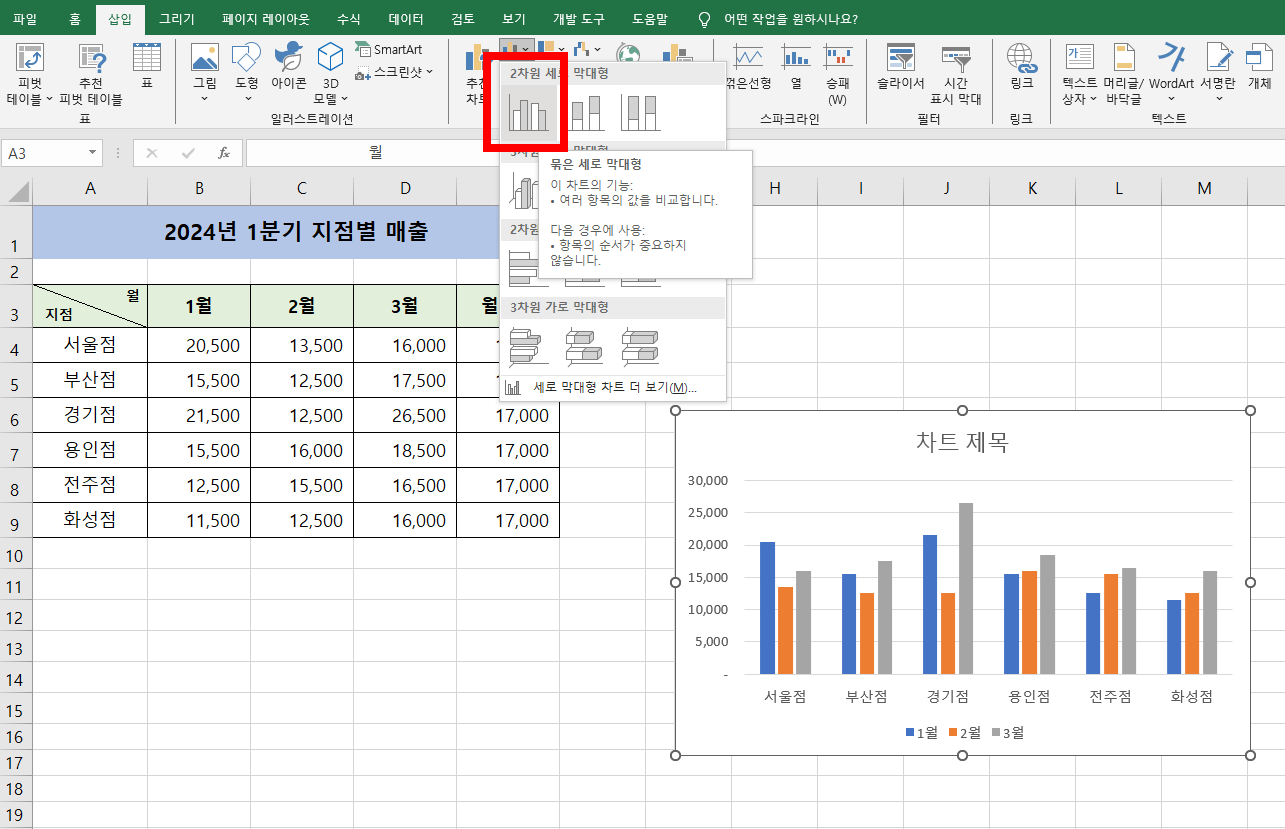Click the 3D map globe icon
Screen dimensions: 1285x829
628,55
